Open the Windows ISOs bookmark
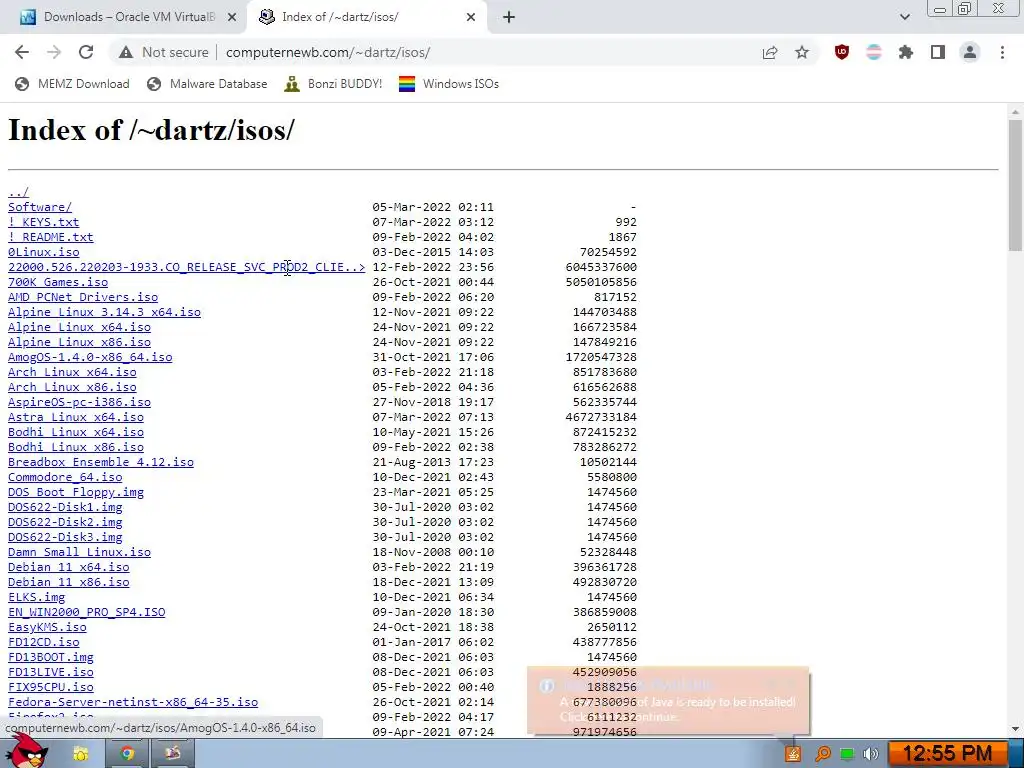Viewport: 1024px width, 768px height. coord(449,84)
